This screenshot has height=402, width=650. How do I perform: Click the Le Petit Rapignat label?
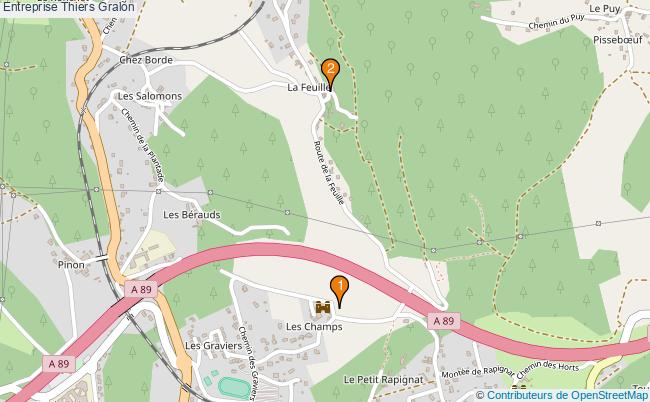tap(384, 380)
